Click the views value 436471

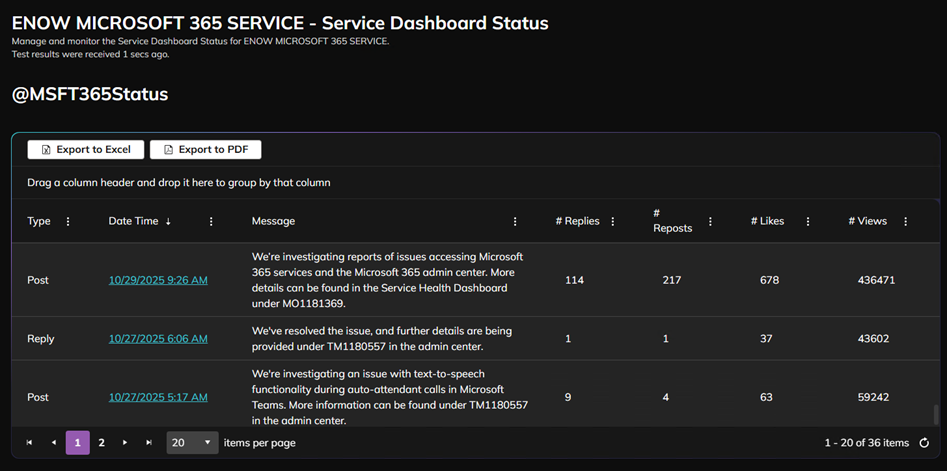876,280
